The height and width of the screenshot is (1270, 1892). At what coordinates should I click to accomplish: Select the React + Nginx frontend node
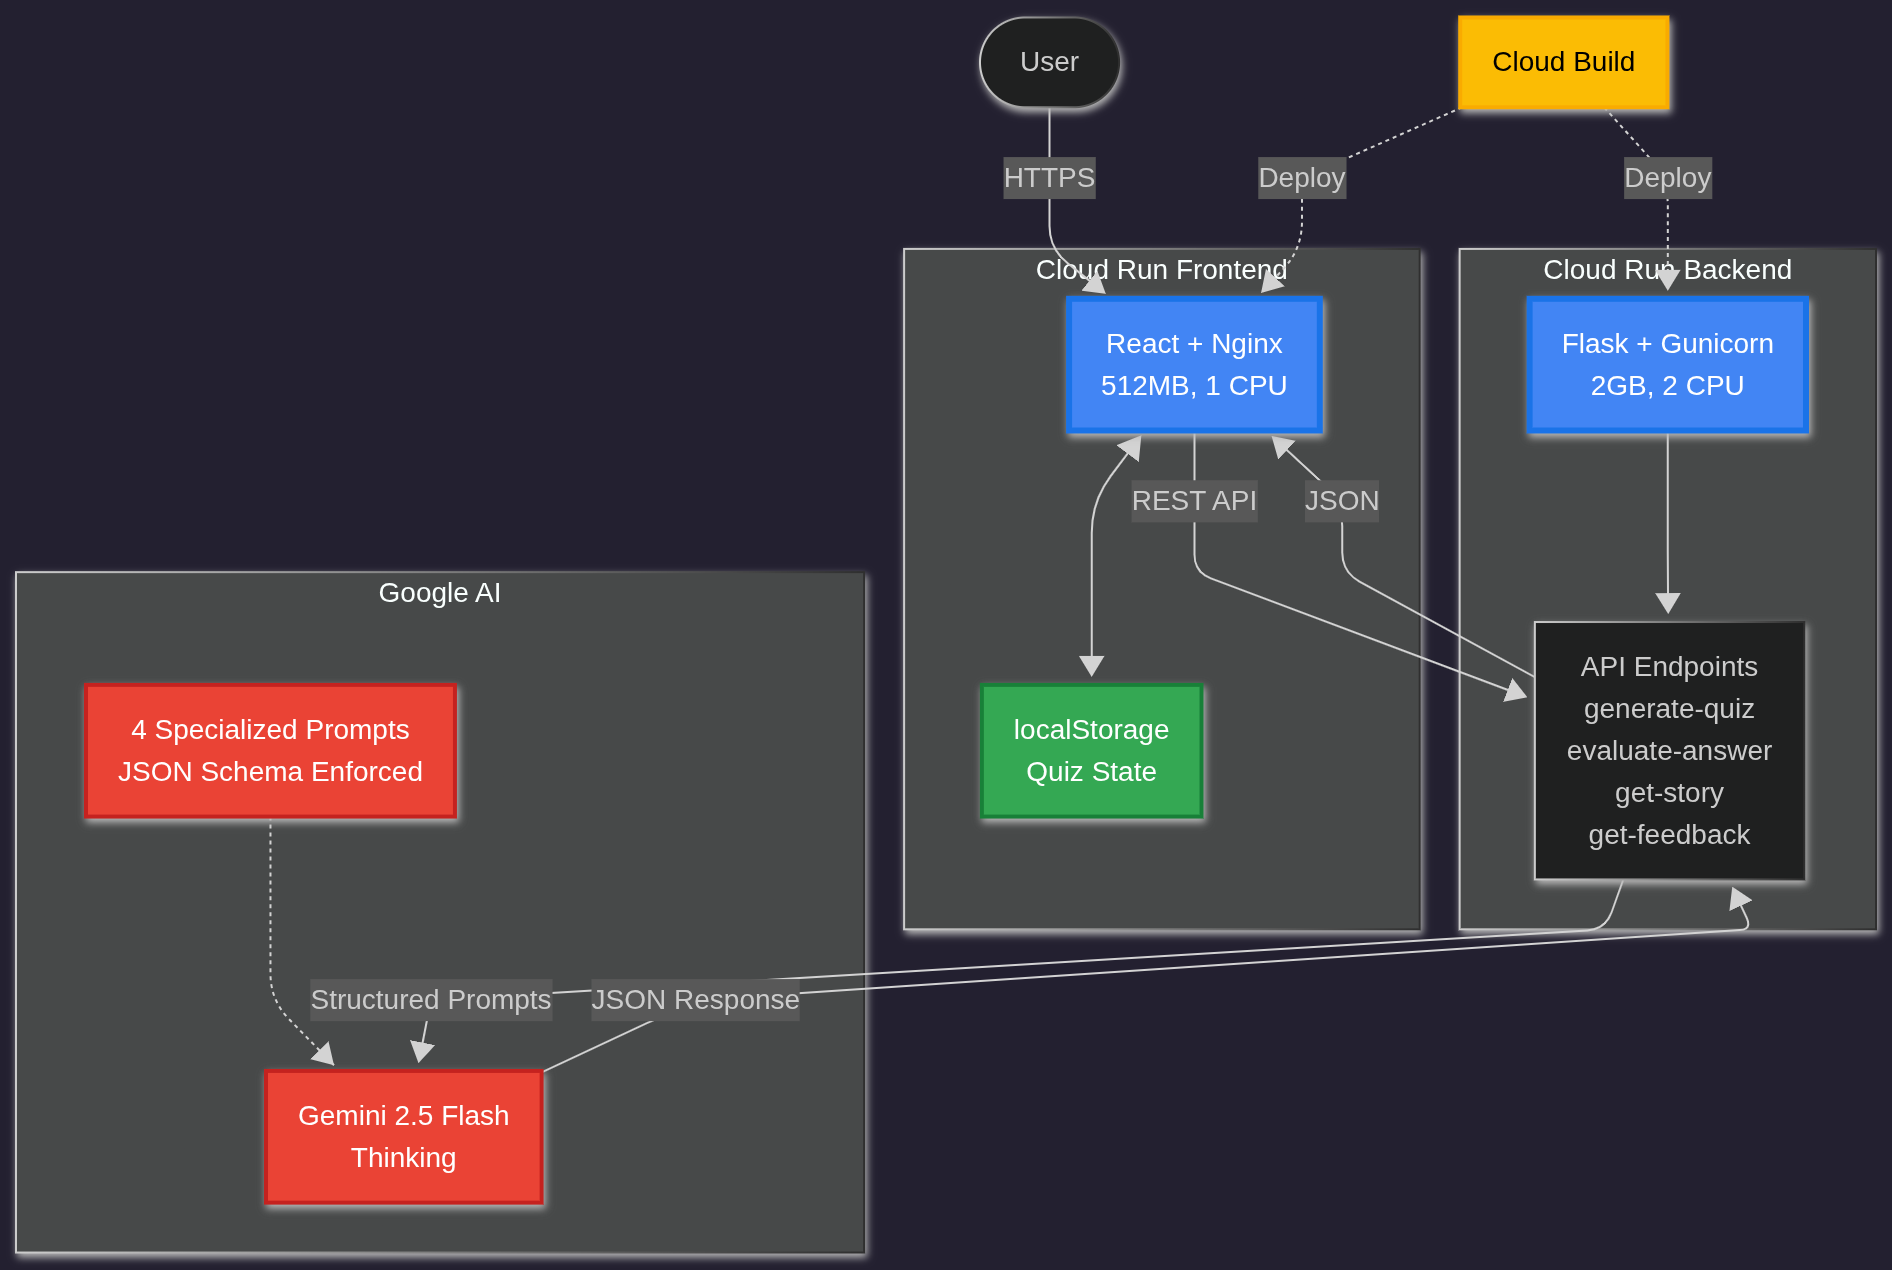[1194, 365]
